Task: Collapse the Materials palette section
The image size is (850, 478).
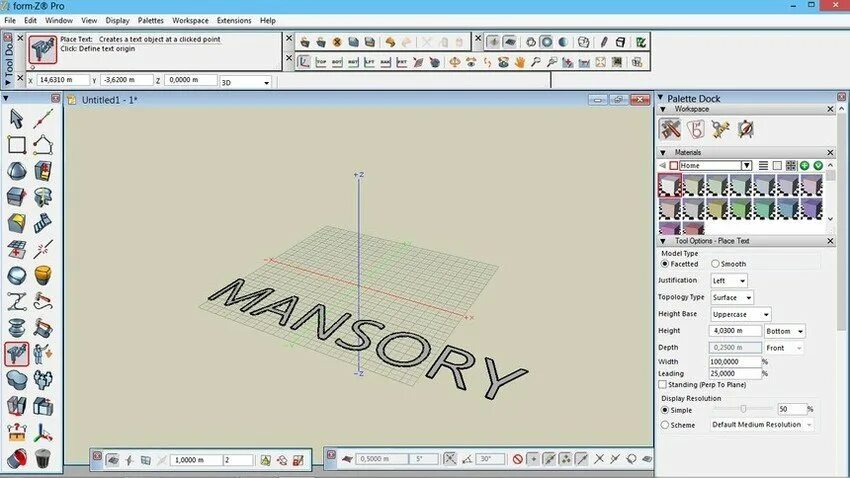Action: click(x=662, y=153)
